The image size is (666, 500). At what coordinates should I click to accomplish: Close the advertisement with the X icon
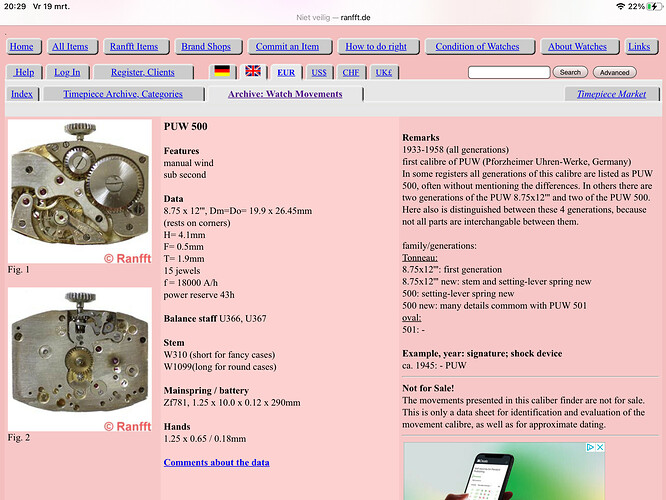[600, 447]
